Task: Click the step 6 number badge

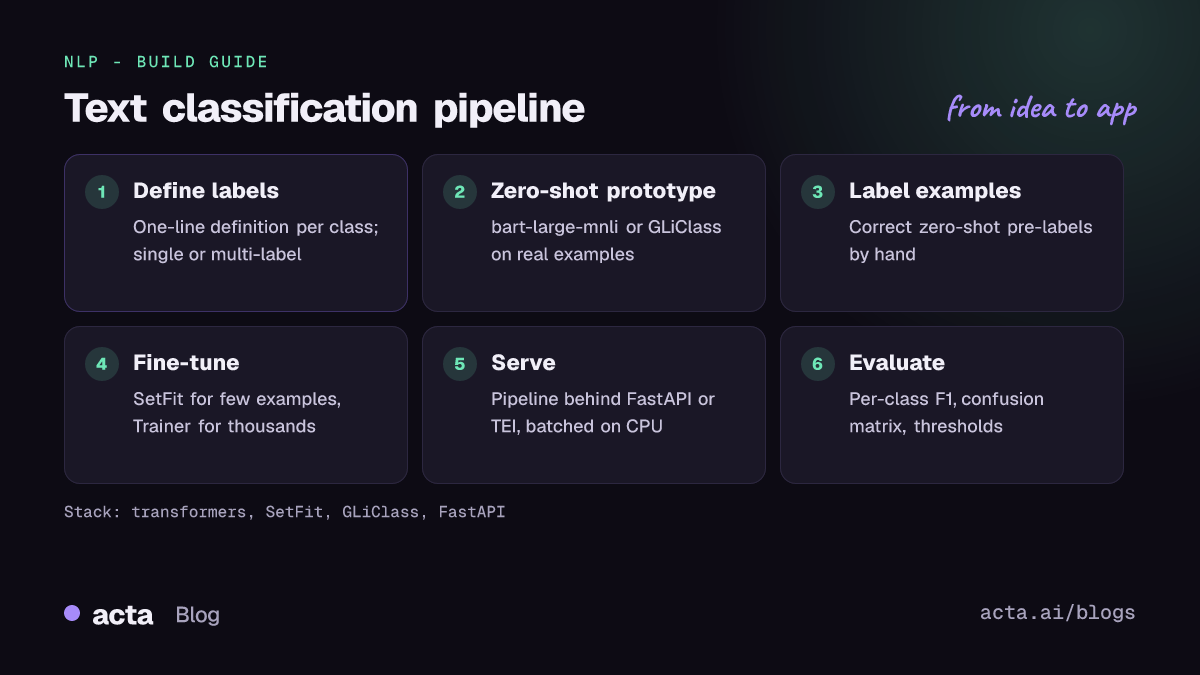Action: click(817, 364)
